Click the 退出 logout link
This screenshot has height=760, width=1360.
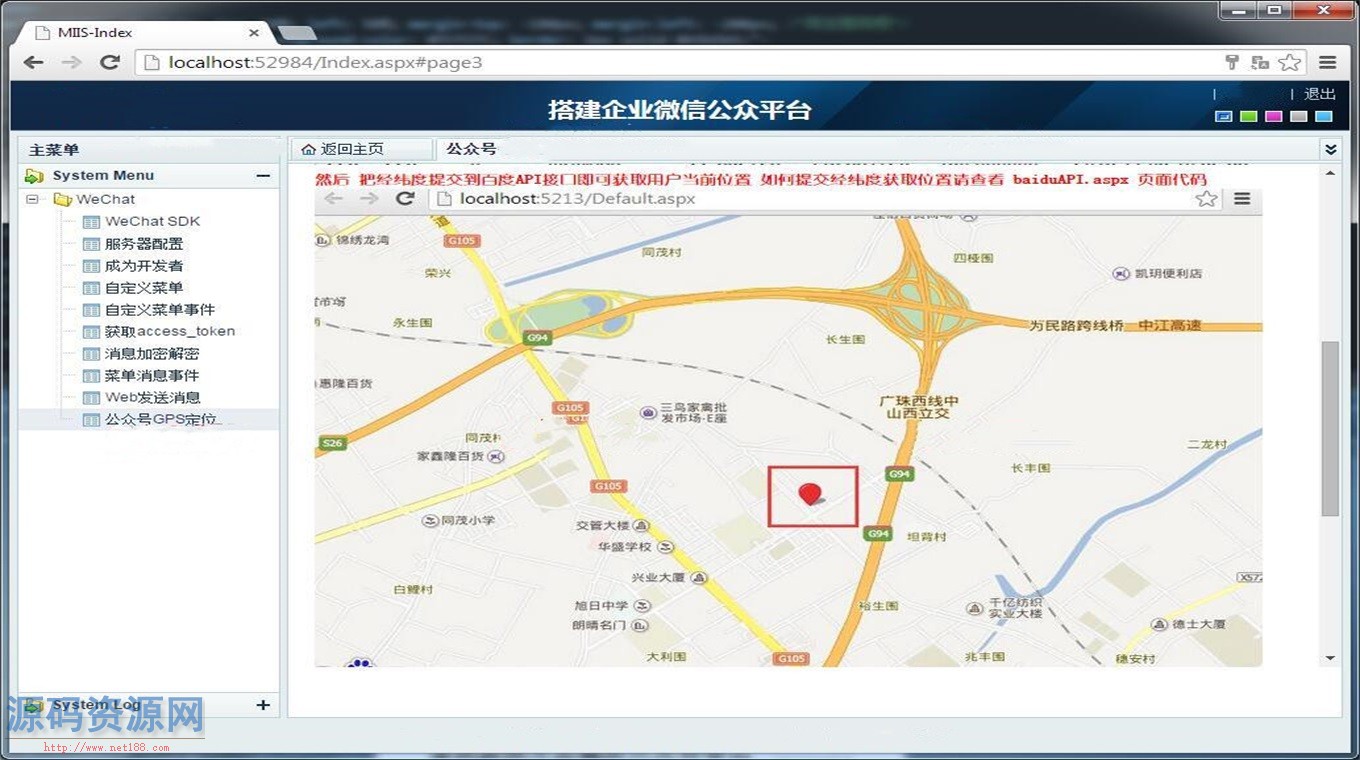[1320, 94]
